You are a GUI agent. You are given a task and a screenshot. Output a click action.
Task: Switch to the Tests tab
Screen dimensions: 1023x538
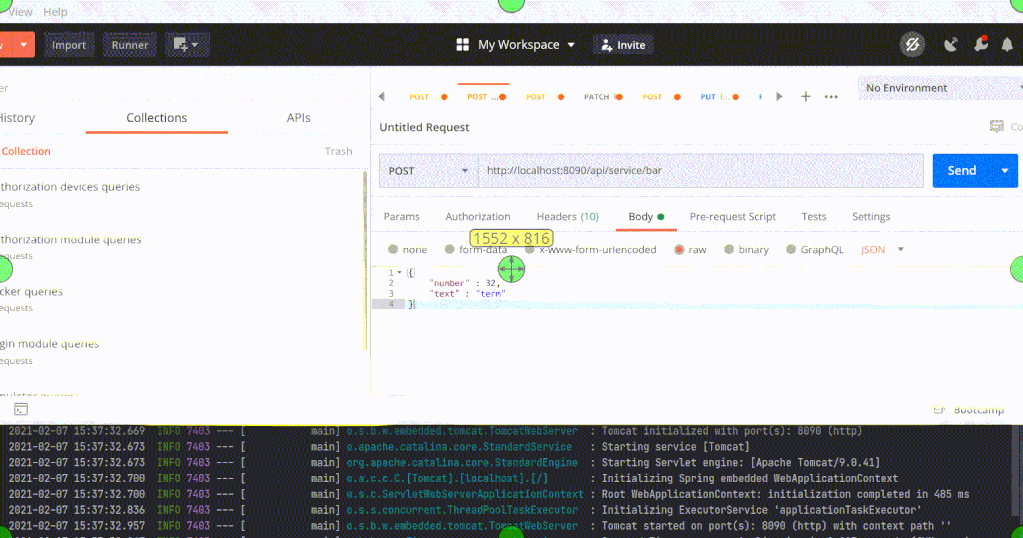tap(814, 217)
